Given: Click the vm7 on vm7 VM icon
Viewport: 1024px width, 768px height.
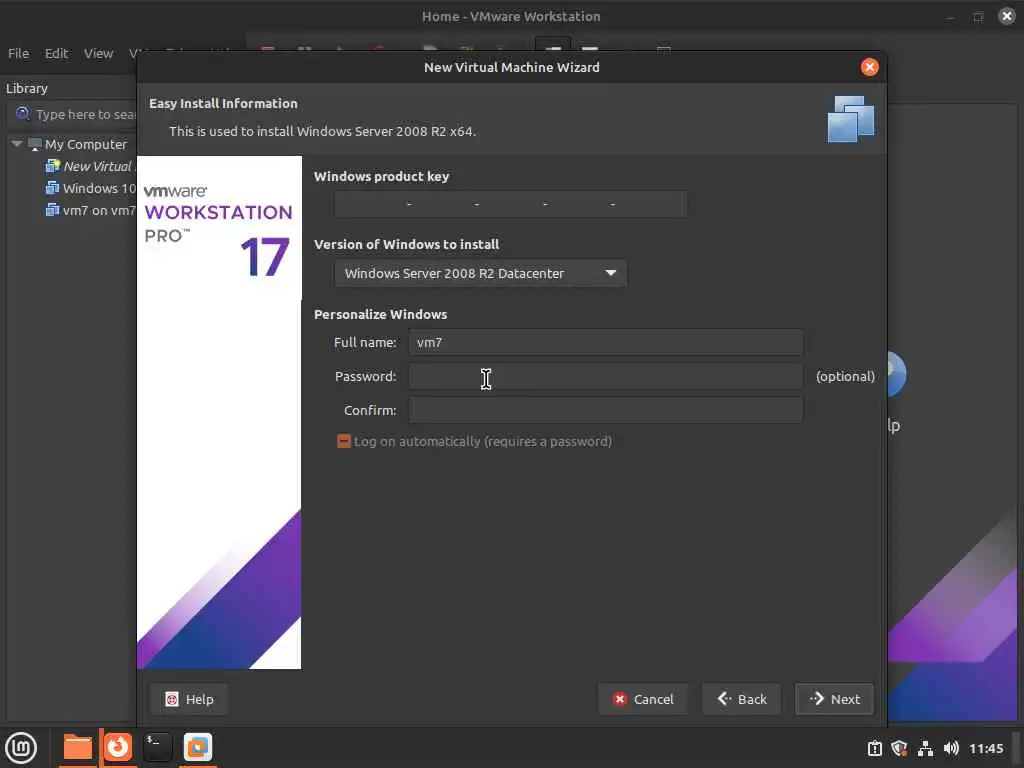Looking at the screenshot, I should [52, 210].
